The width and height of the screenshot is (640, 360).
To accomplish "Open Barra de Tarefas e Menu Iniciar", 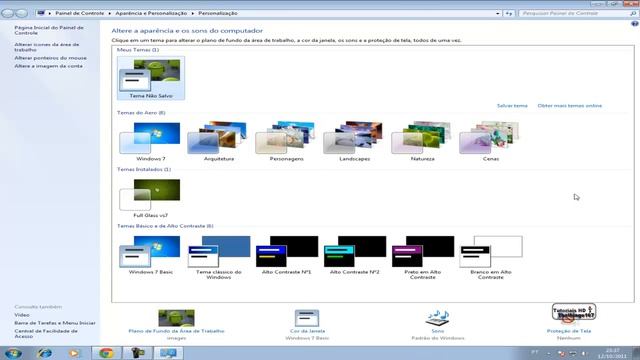I will (55, 323).
